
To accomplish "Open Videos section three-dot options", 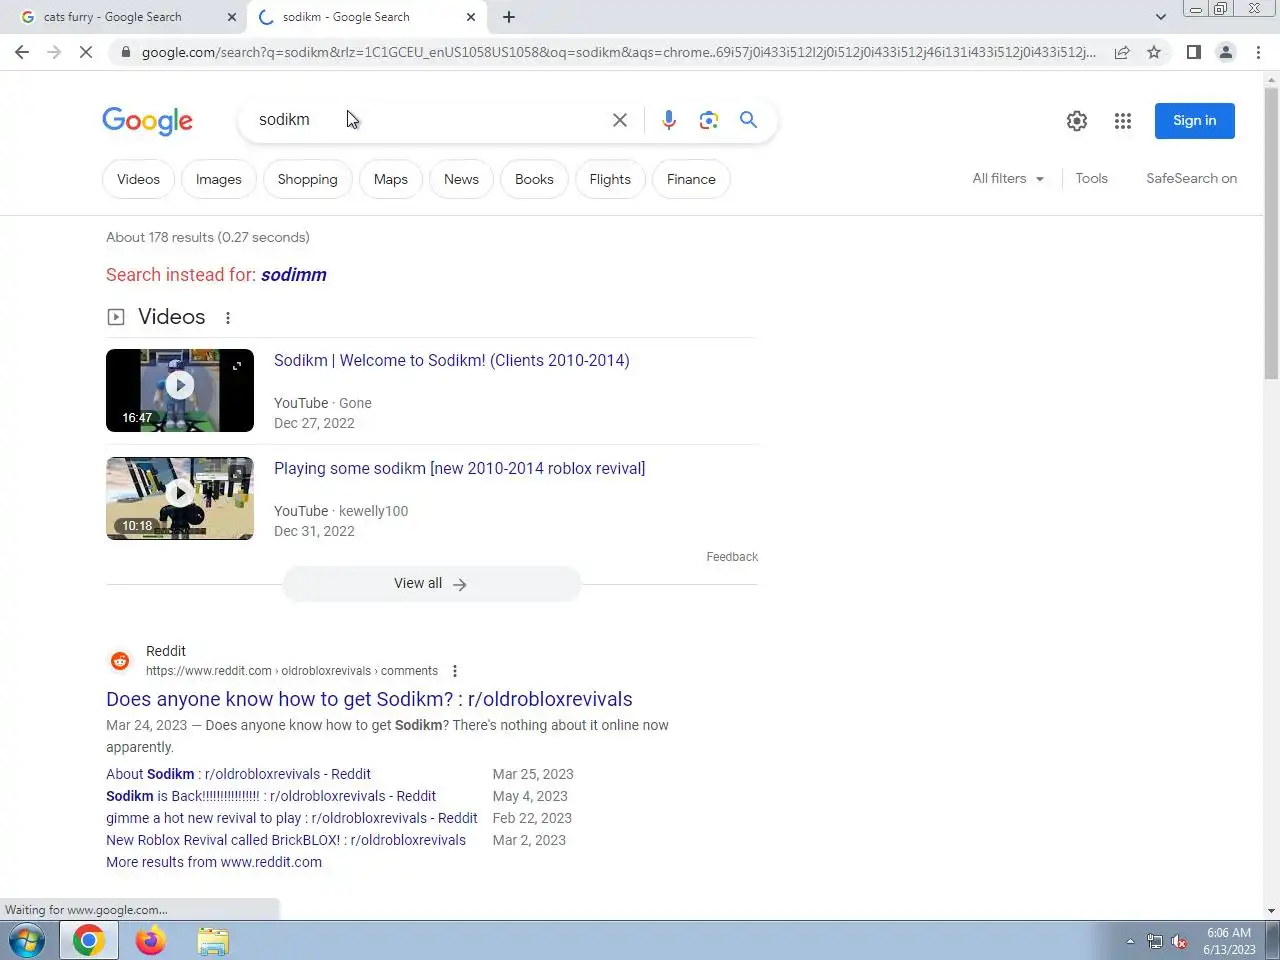I will 228,318.
